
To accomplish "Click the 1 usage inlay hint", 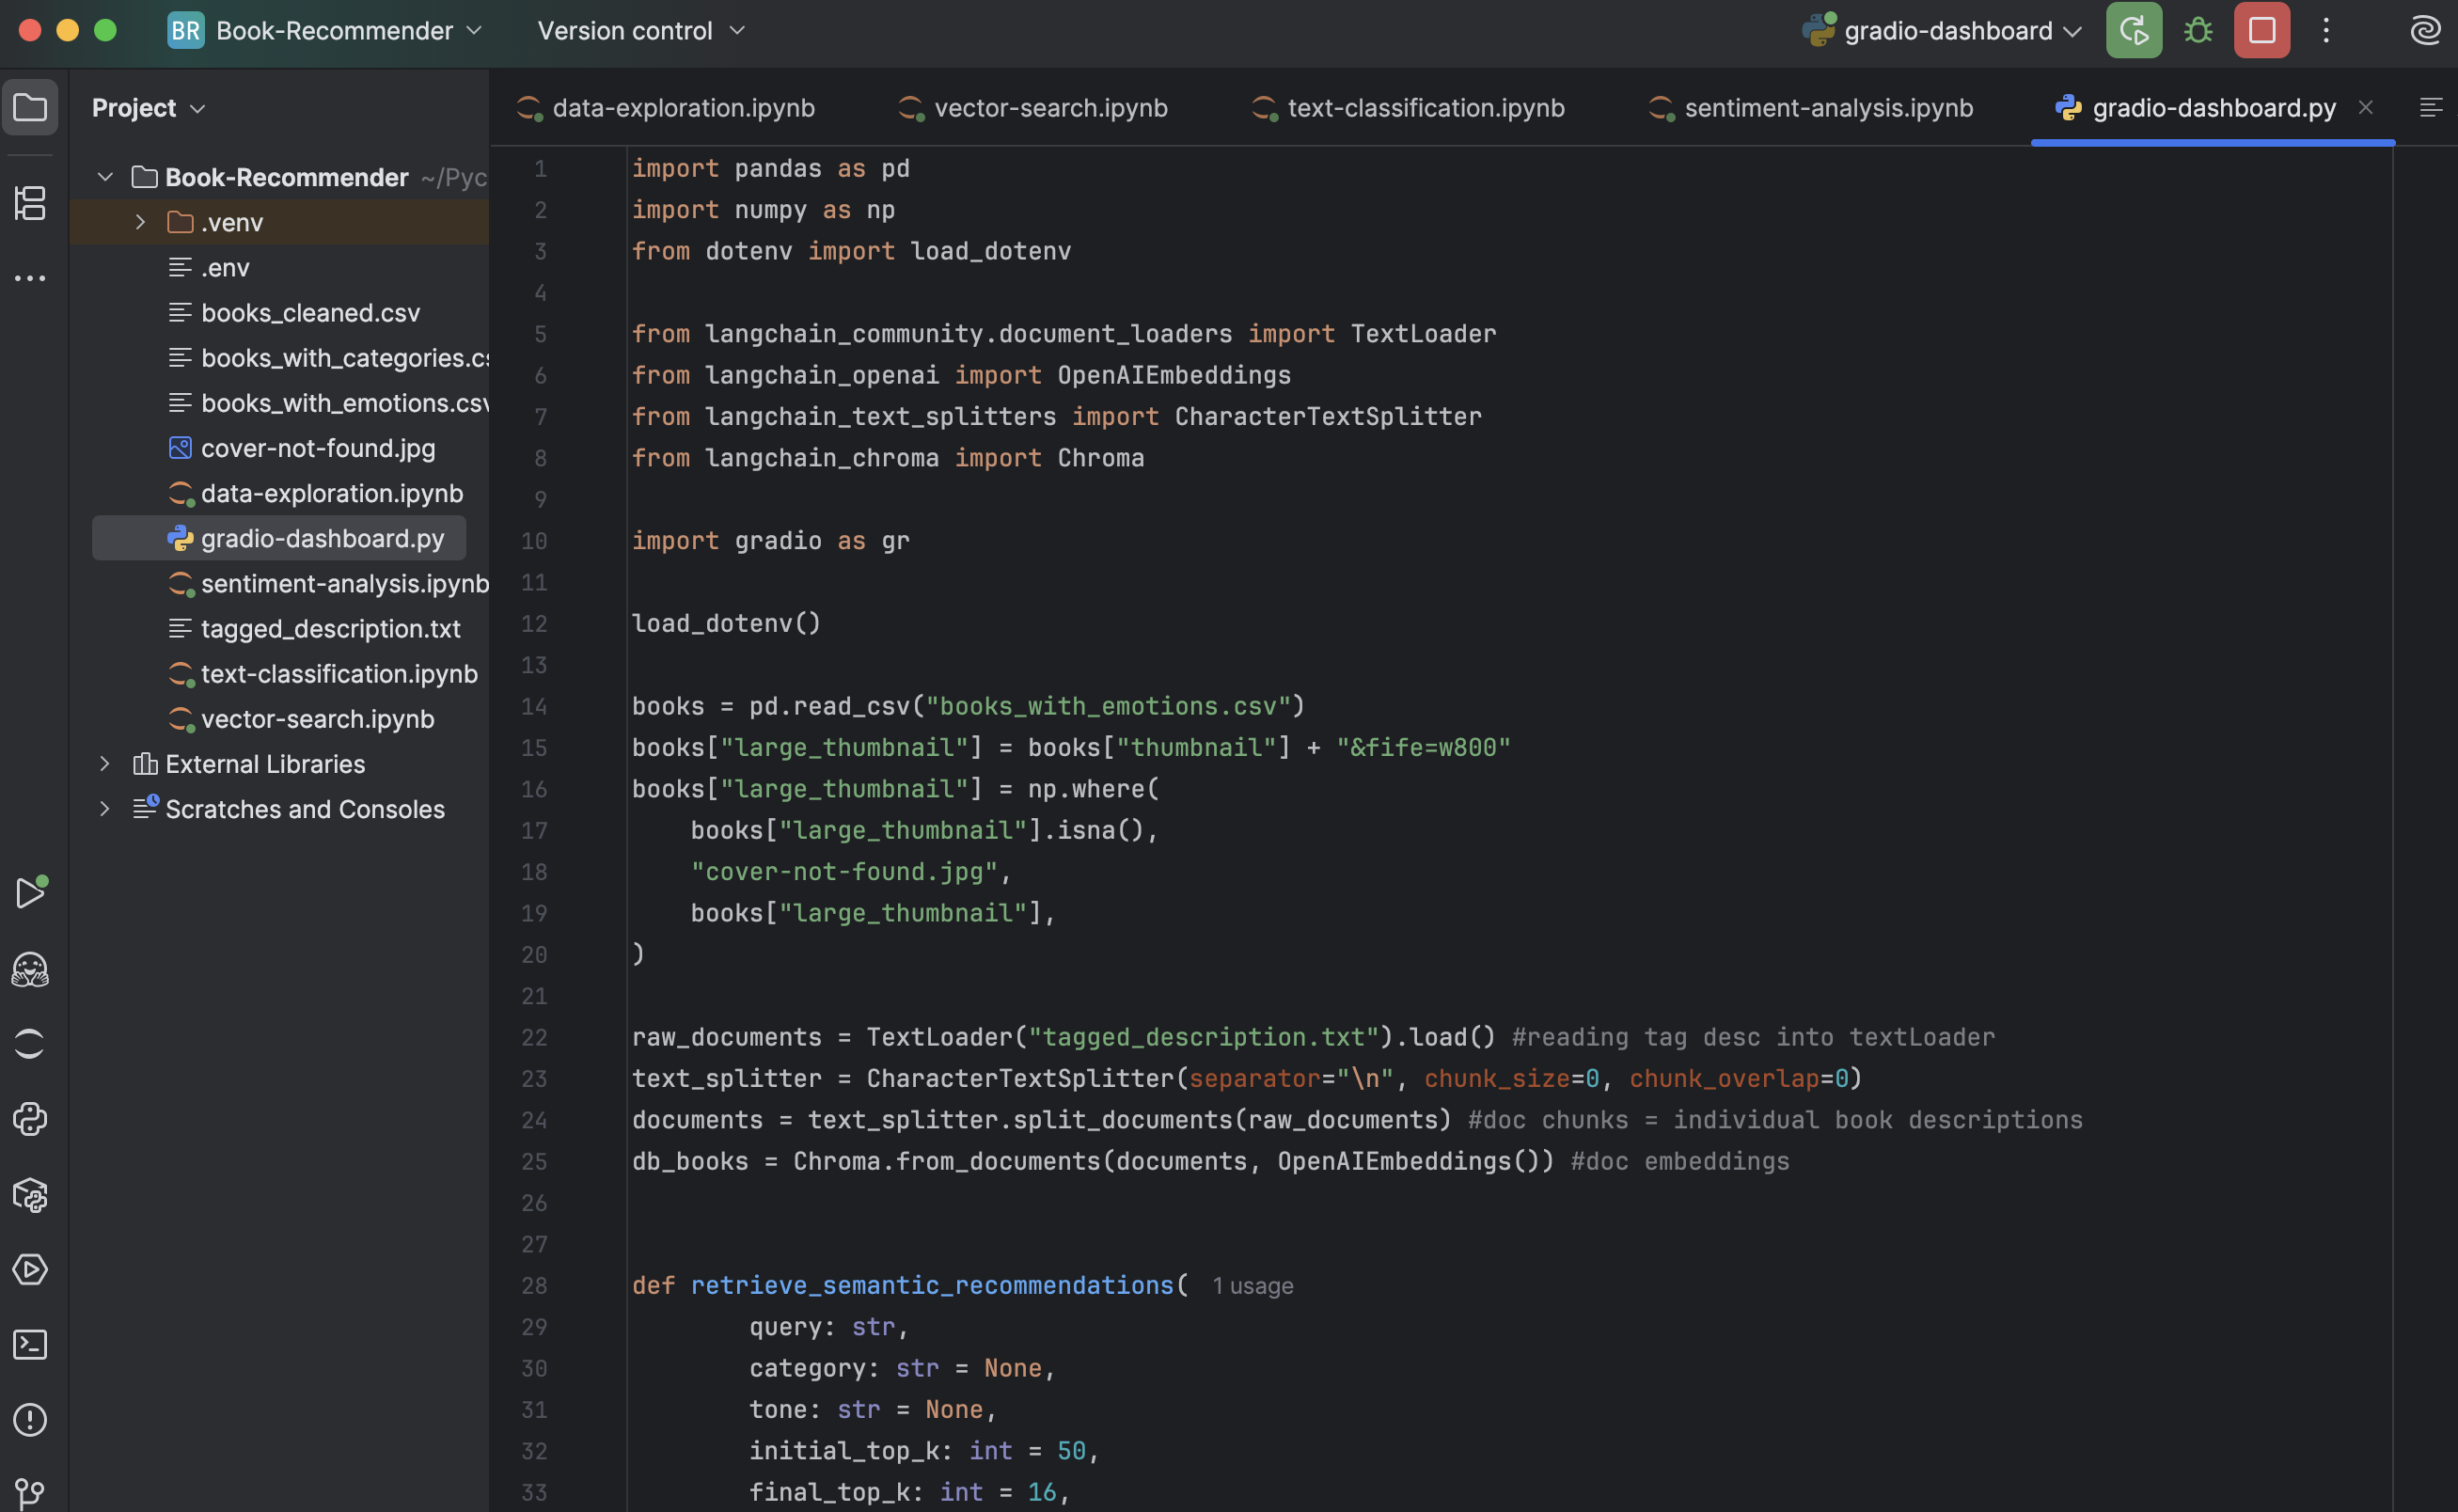I will point(1252,1286).
